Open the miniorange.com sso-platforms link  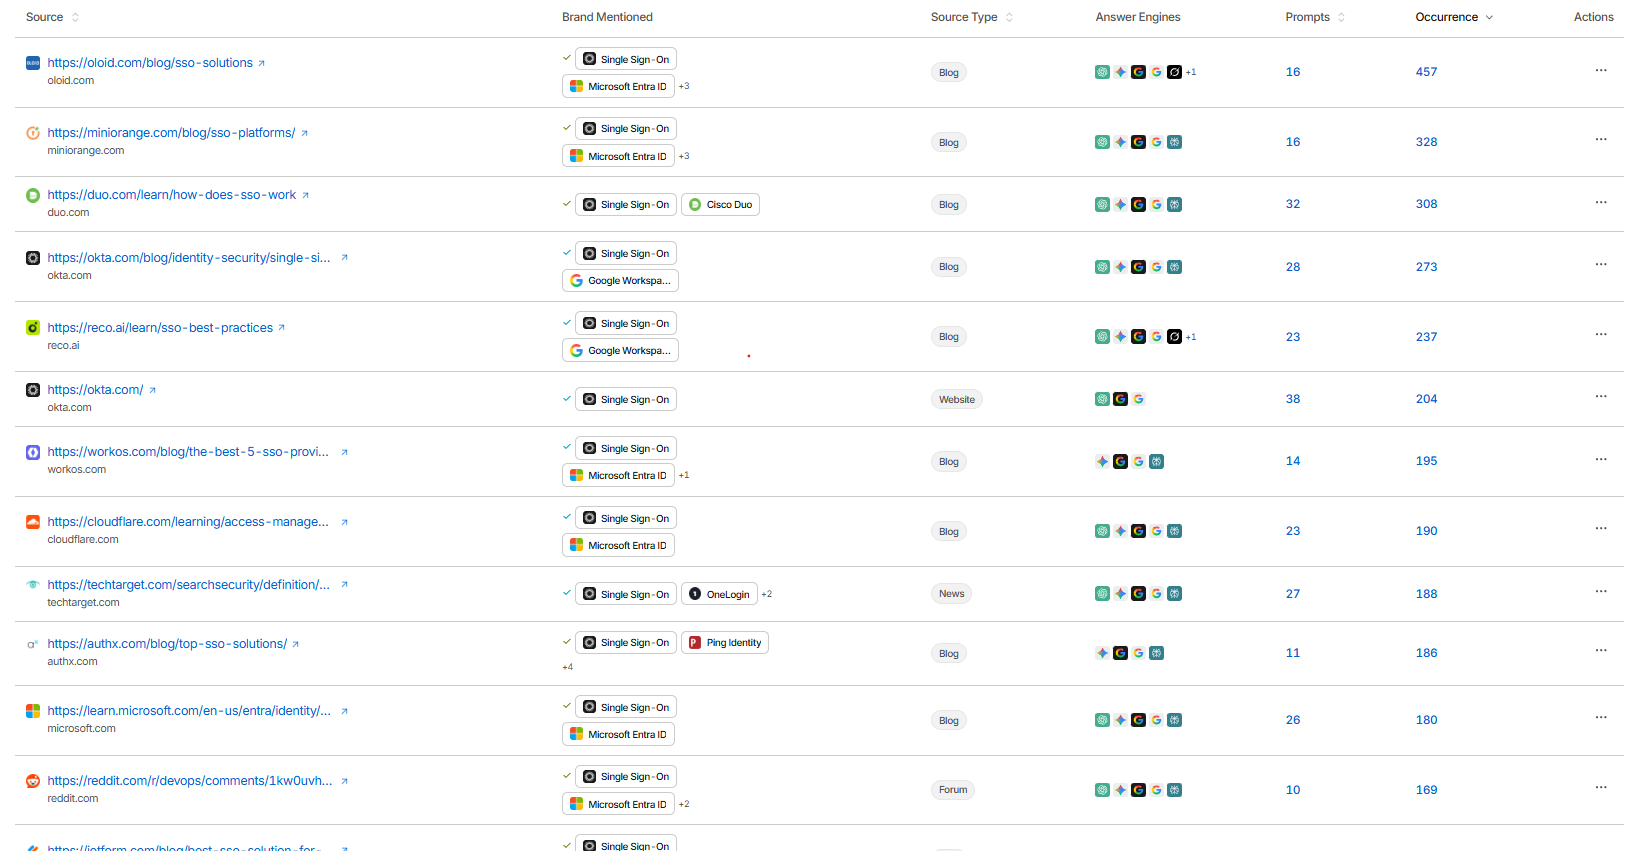click(171, 133)
